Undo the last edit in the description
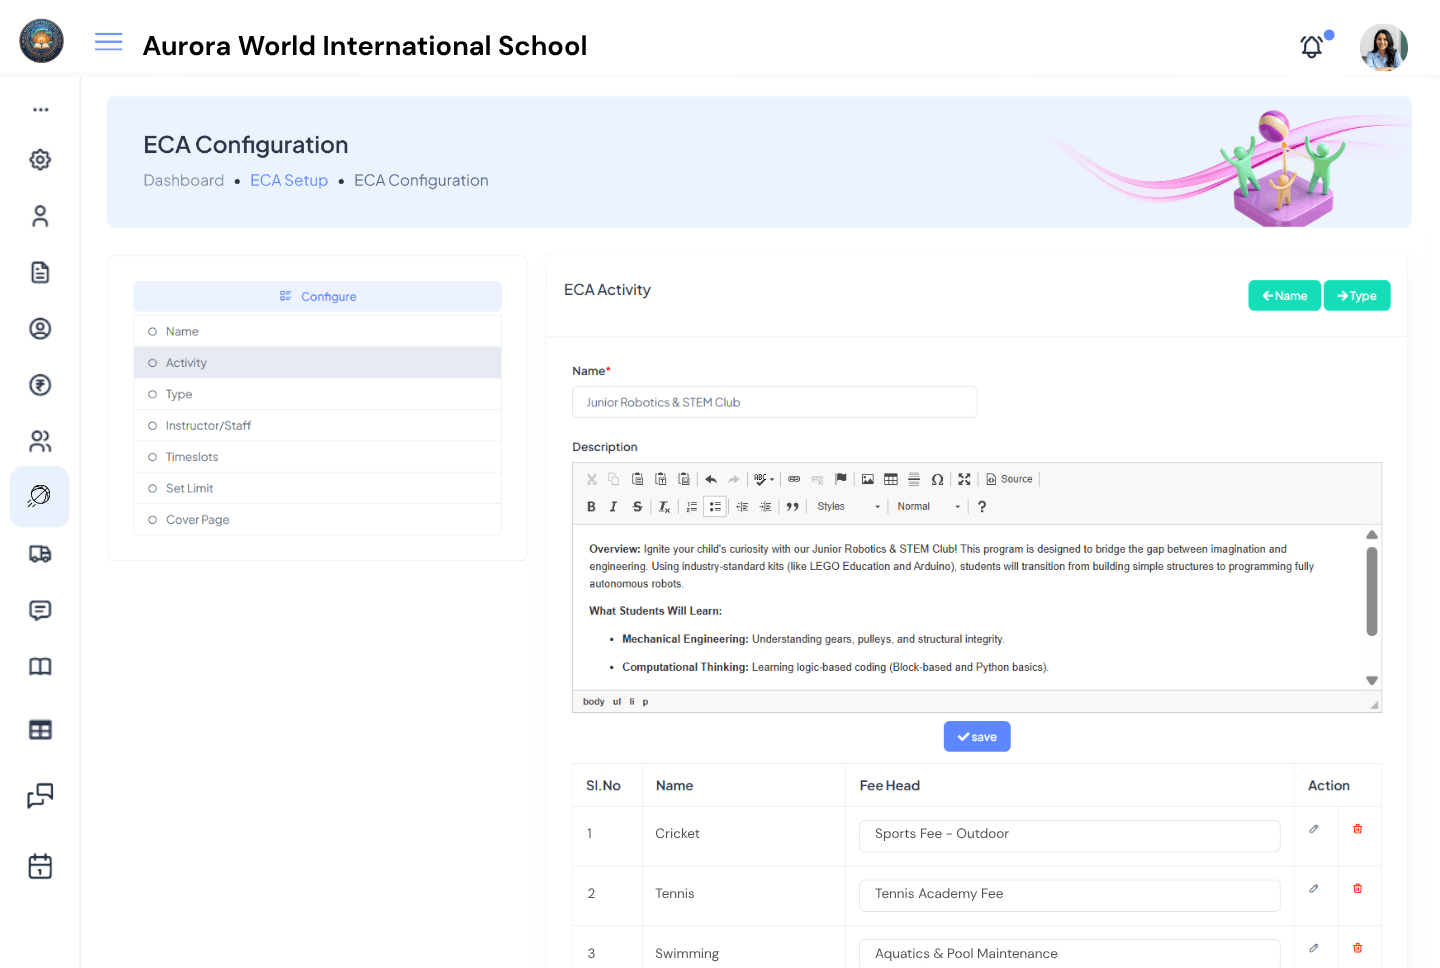The image size is (1440, 968). click(710, 479)
